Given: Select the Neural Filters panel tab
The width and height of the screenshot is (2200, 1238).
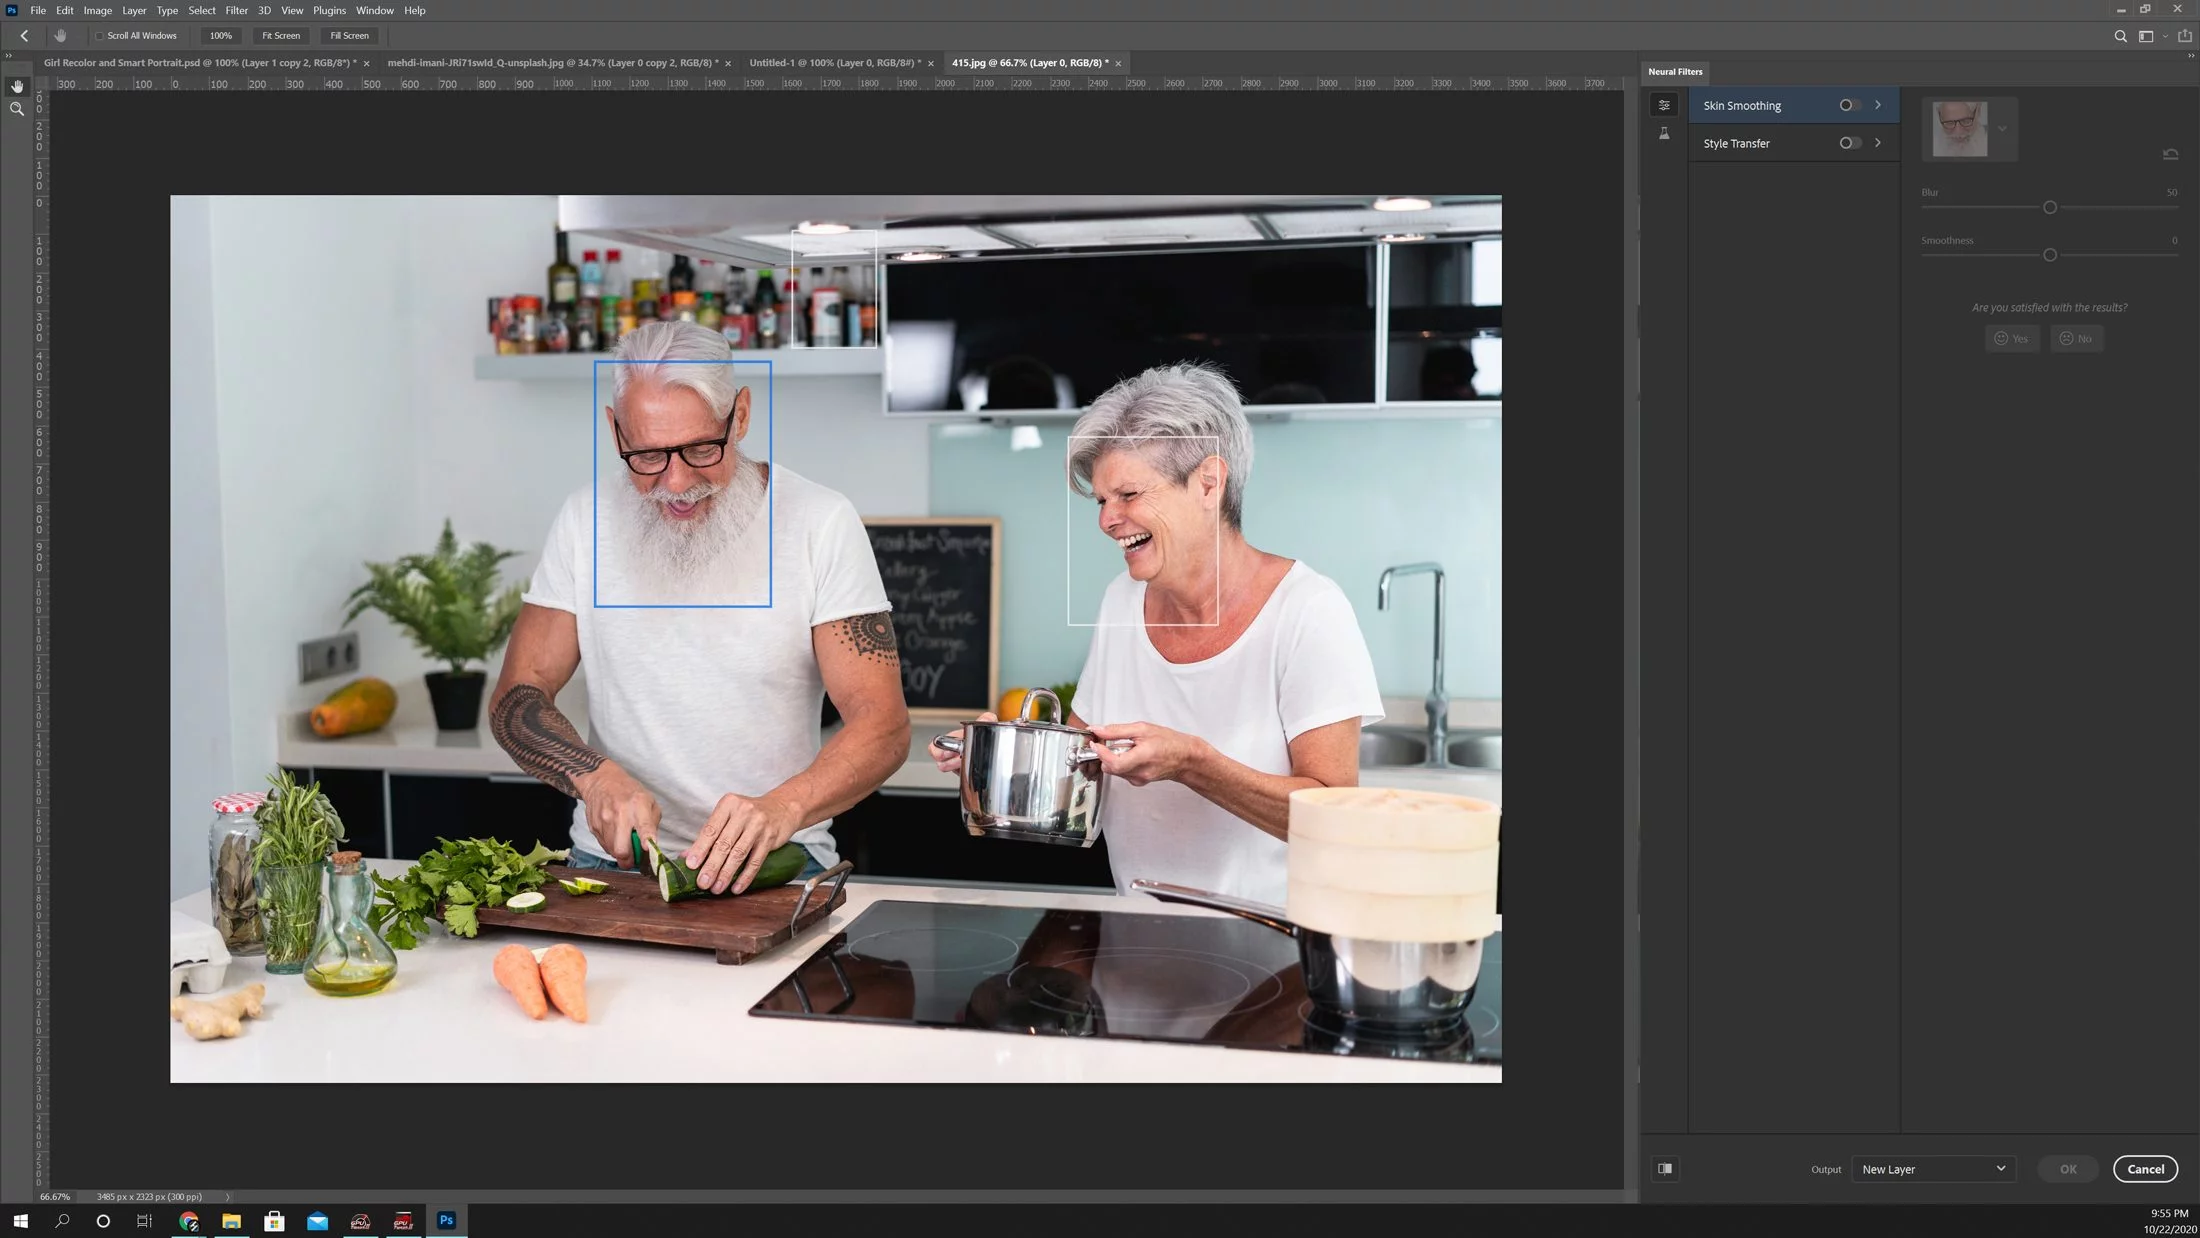Looking at the screenshot, I should pyautogui.click(x=1675, y=72).
